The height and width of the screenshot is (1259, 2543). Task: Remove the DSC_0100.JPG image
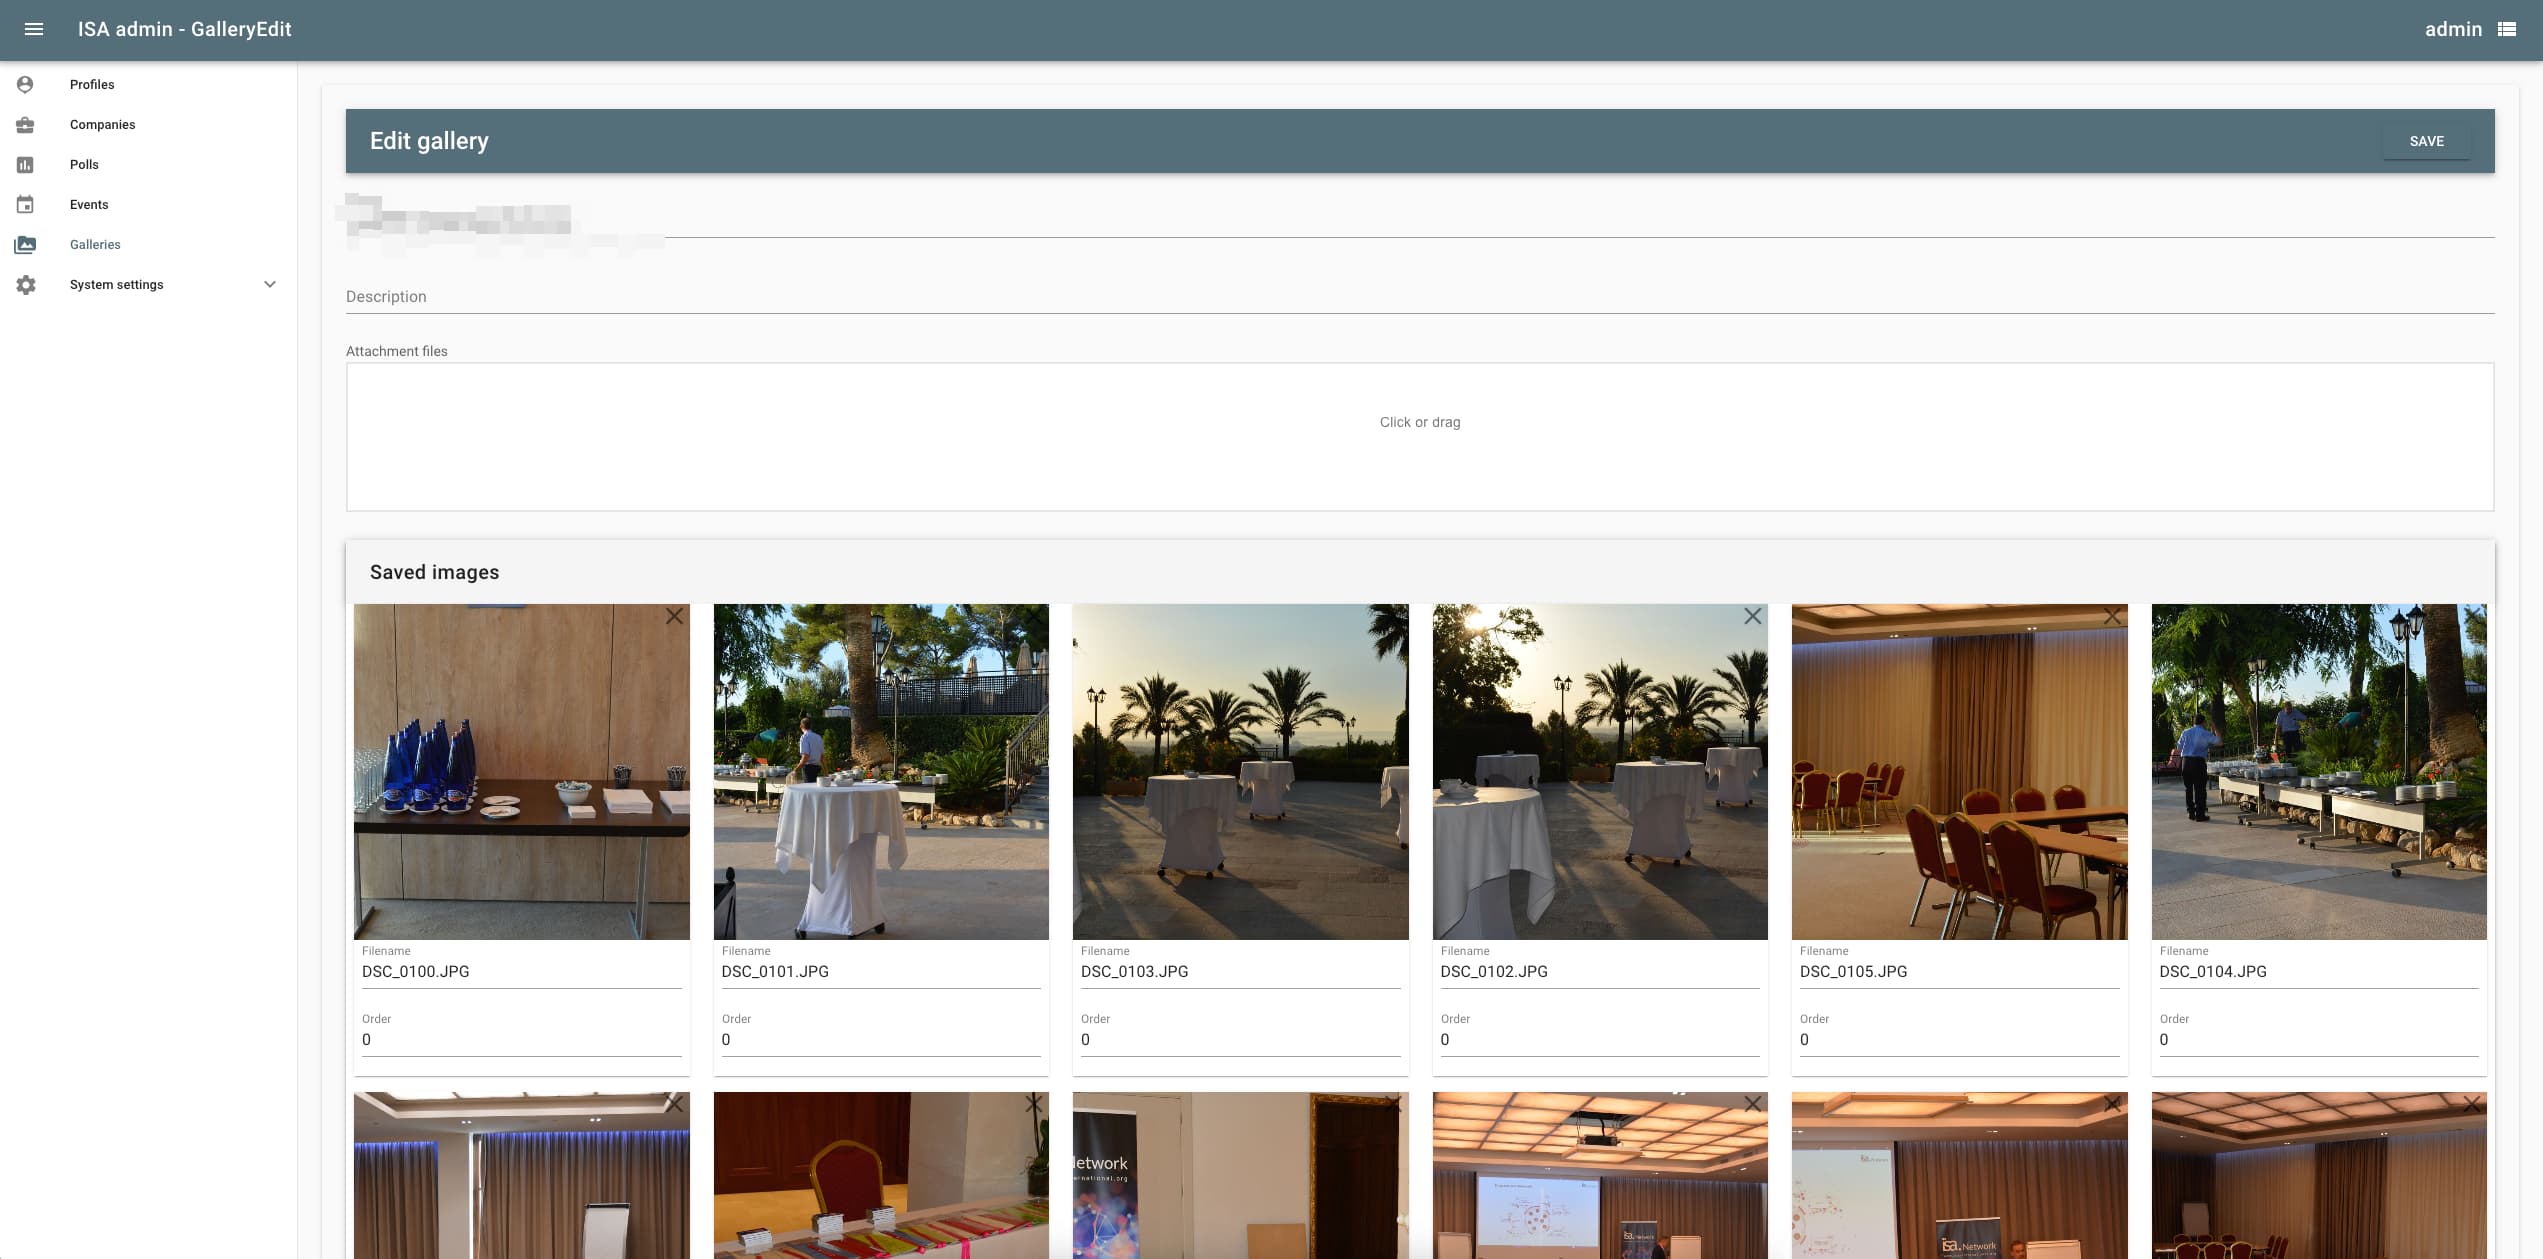point(675,616)
